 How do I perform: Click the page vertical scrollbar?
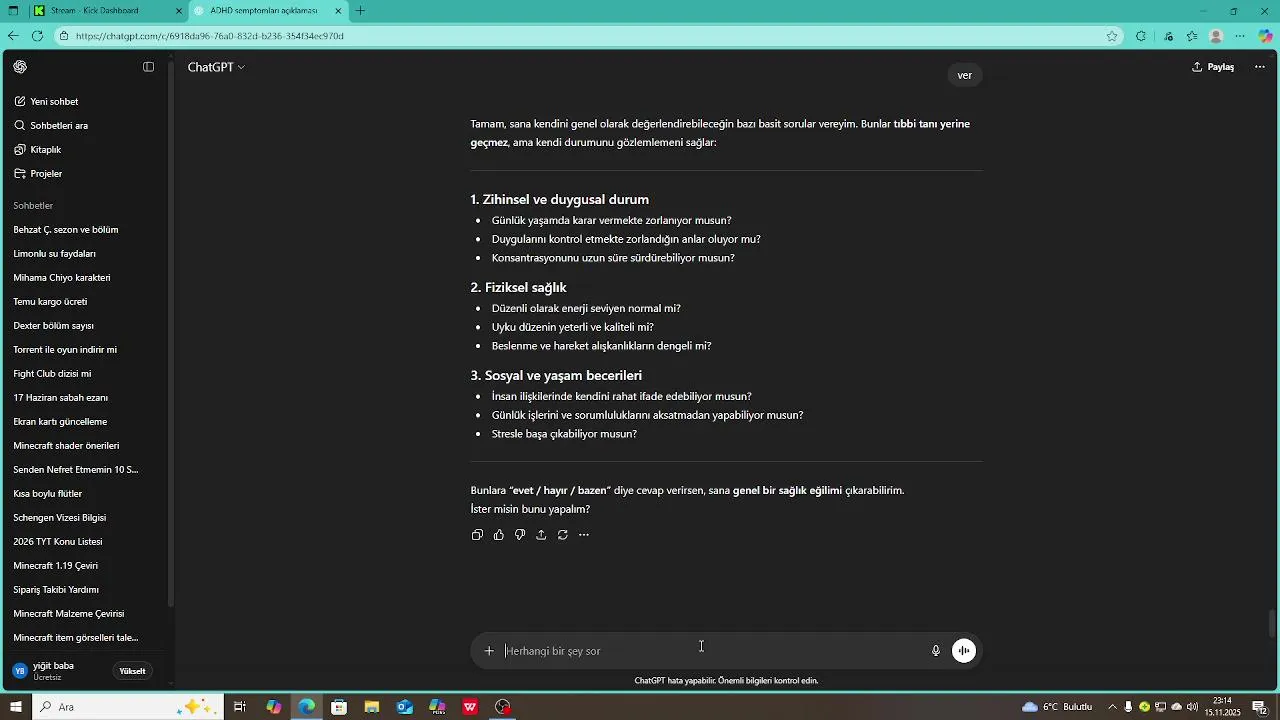tap(1273, 622)
